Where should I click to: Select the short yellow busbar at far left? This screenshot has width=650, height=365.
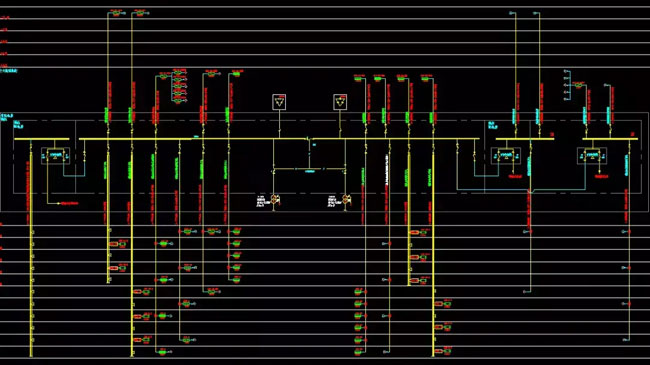click(x=42, y=139)
